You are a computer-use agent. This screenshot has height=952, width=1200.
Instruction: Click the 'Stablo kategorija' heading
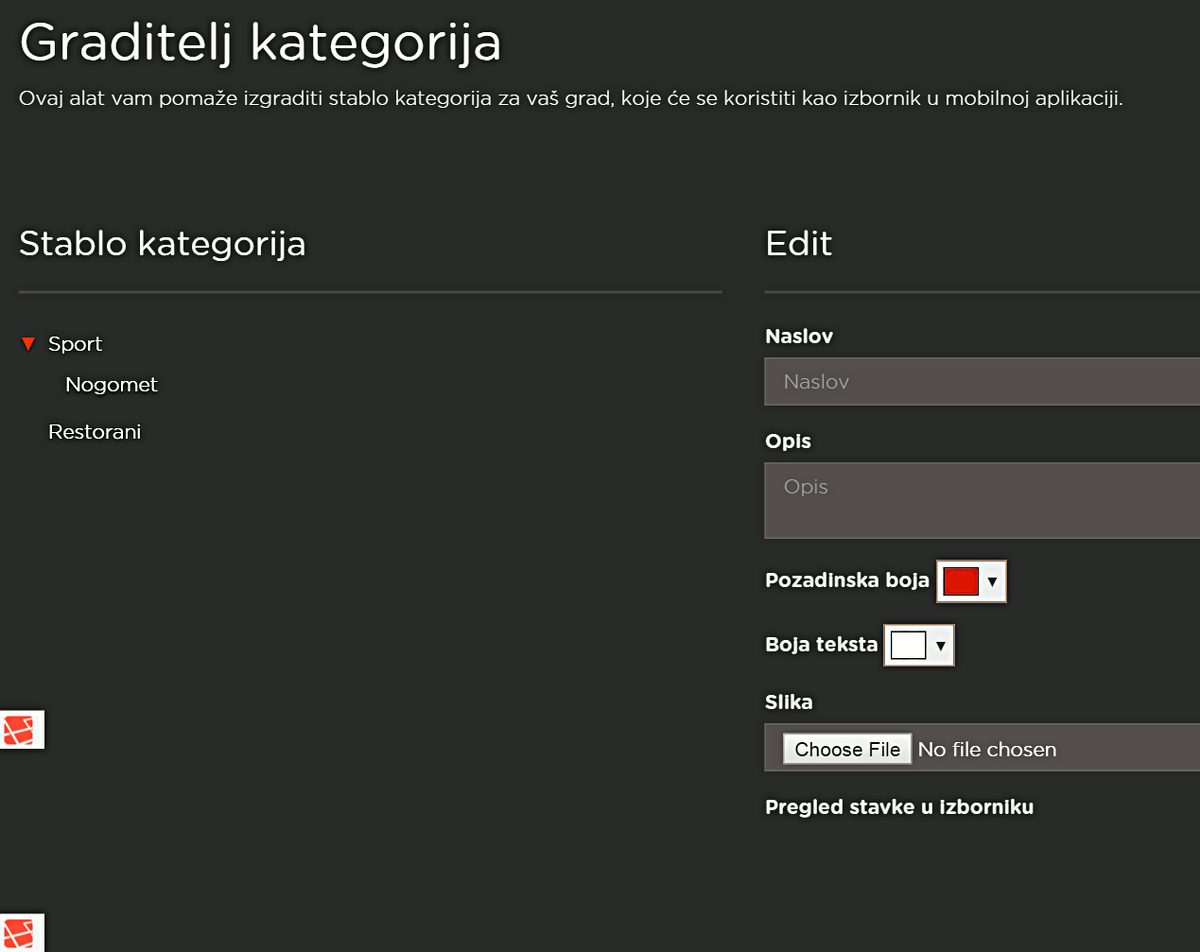point(162,243)
